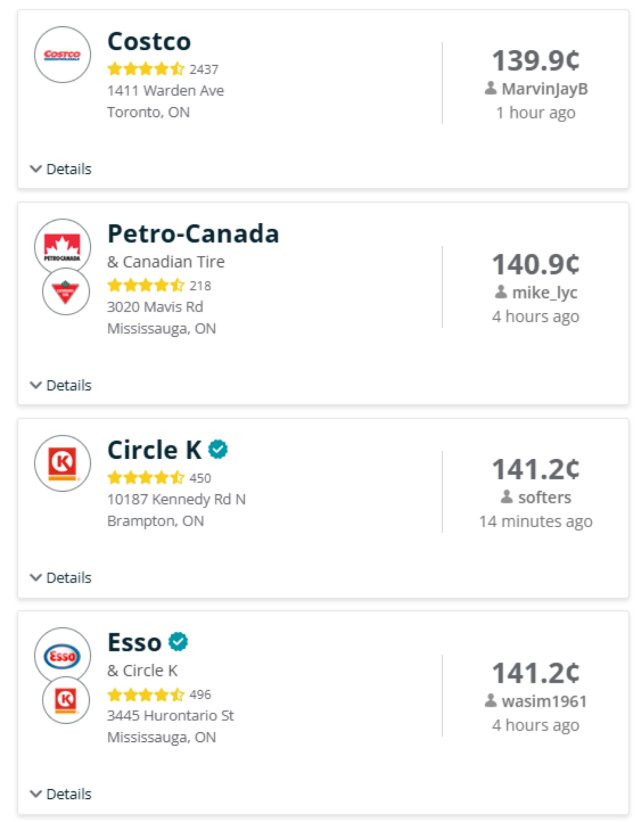Click the Circle K logo at Kennedy Rd
The image size is (640, 822).
[x=63, y=463]
